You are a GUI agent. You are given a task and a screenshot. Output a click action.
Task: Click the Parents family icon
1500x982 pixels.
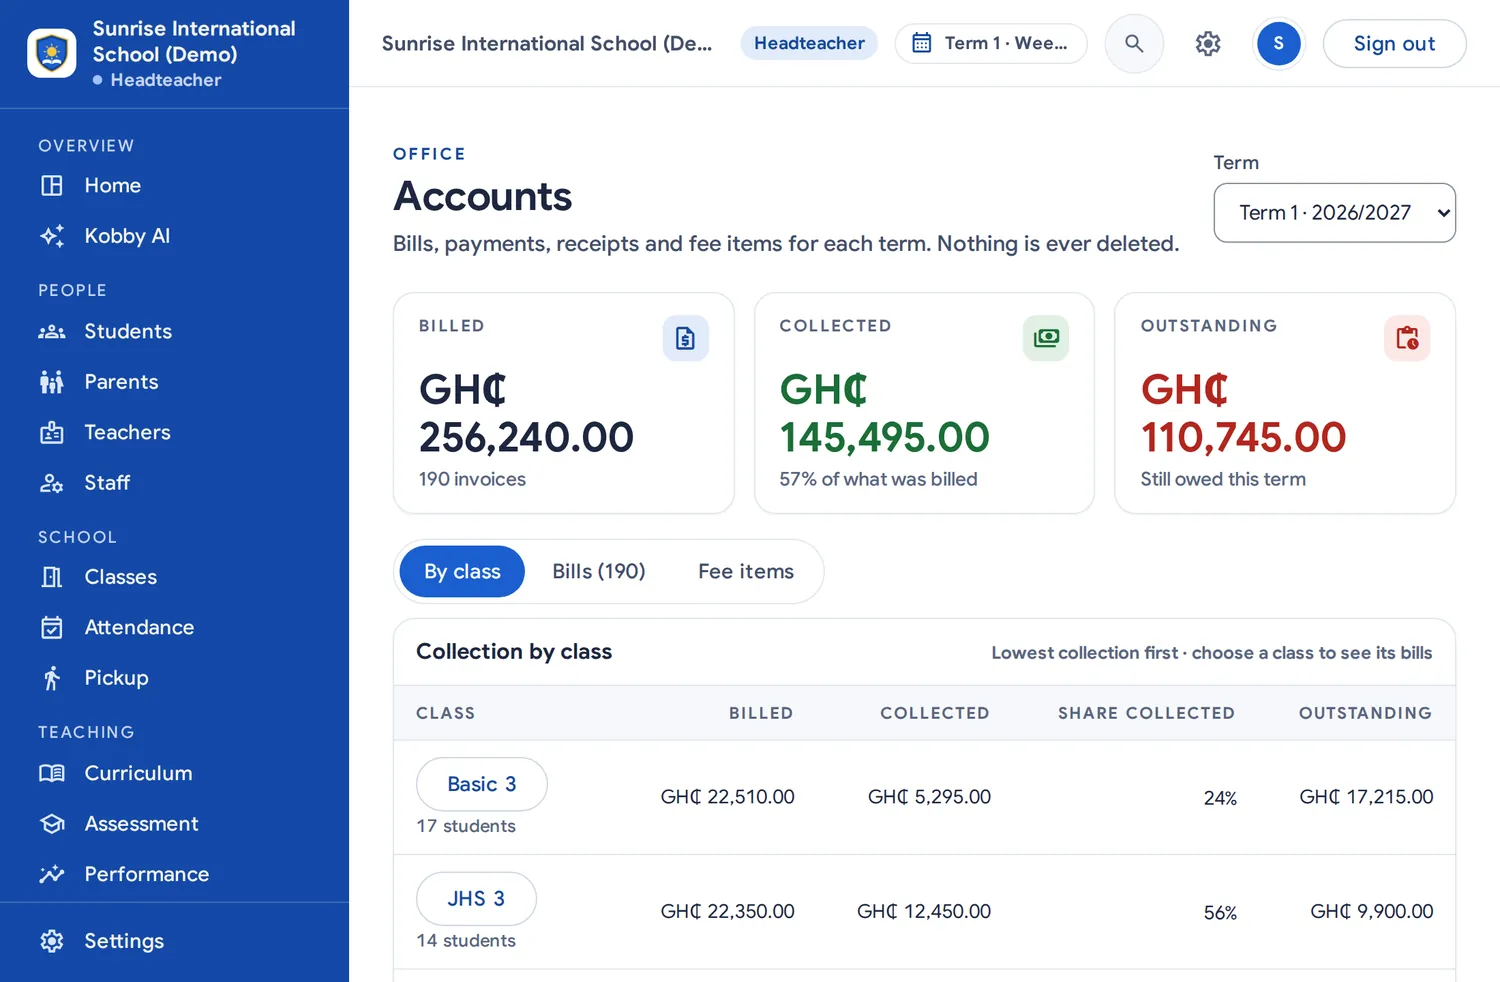coord(52,382)
